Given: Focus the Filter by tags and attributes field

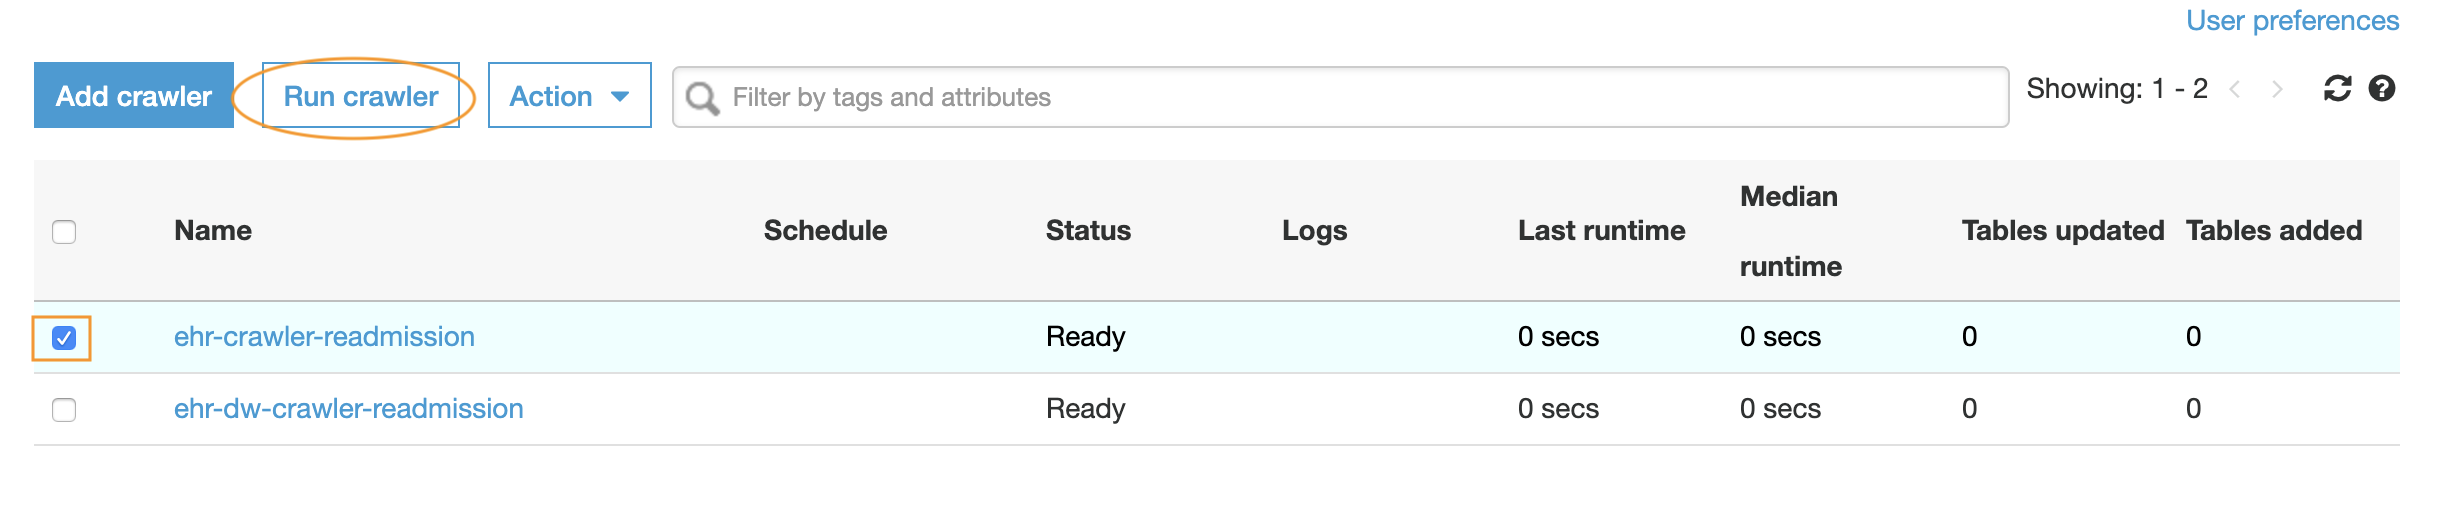Looking at the screenshot, I should 1341,97.
